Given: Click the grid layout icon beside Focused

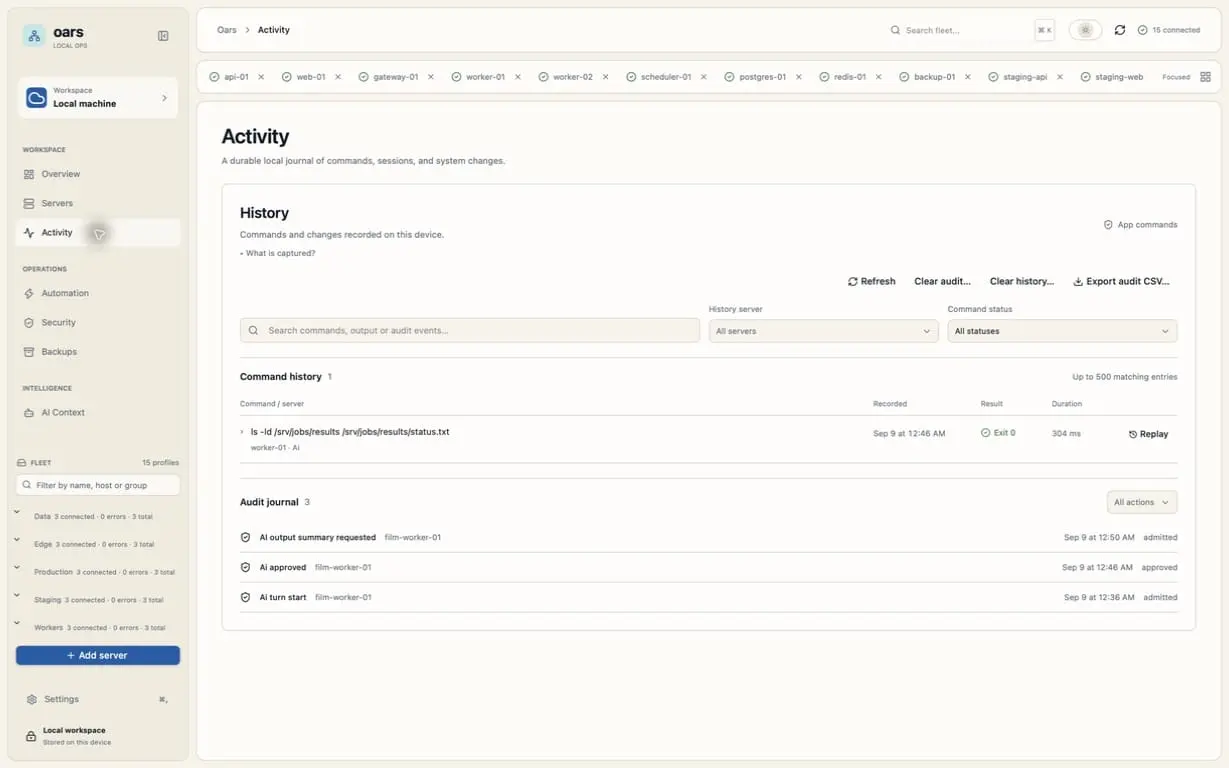Looking at the screenshot, I should click(x=1205, y=77).
